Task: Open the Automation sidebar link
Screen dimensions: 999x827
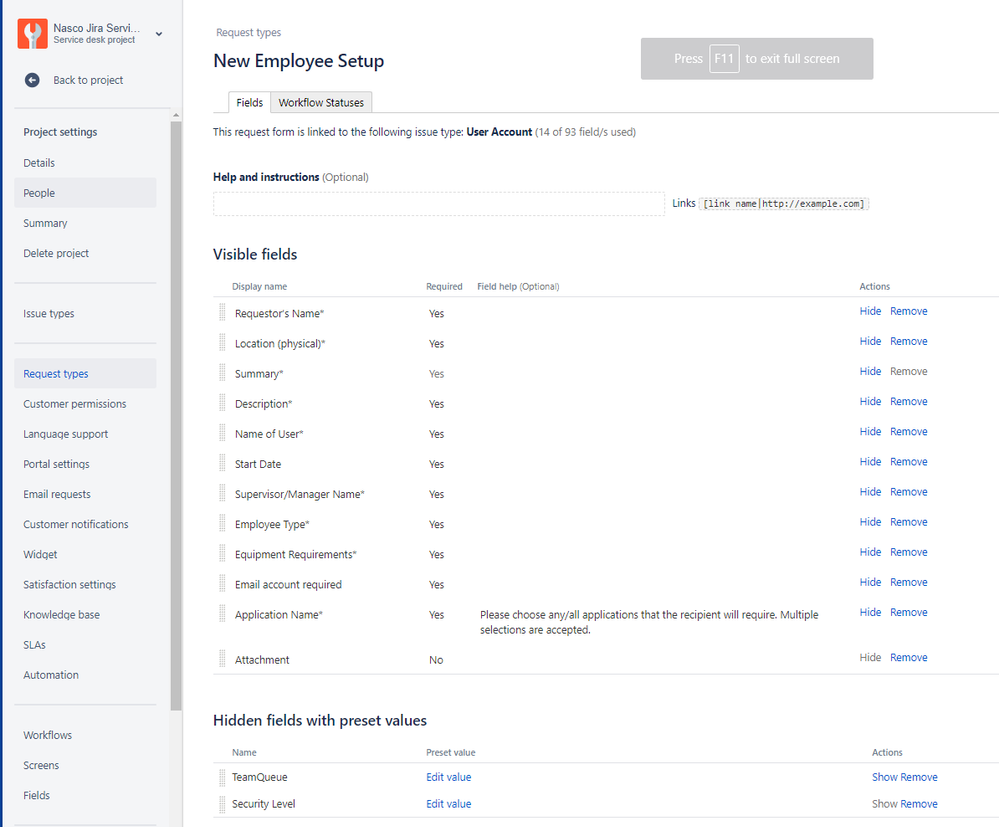Action: [50, 674]
